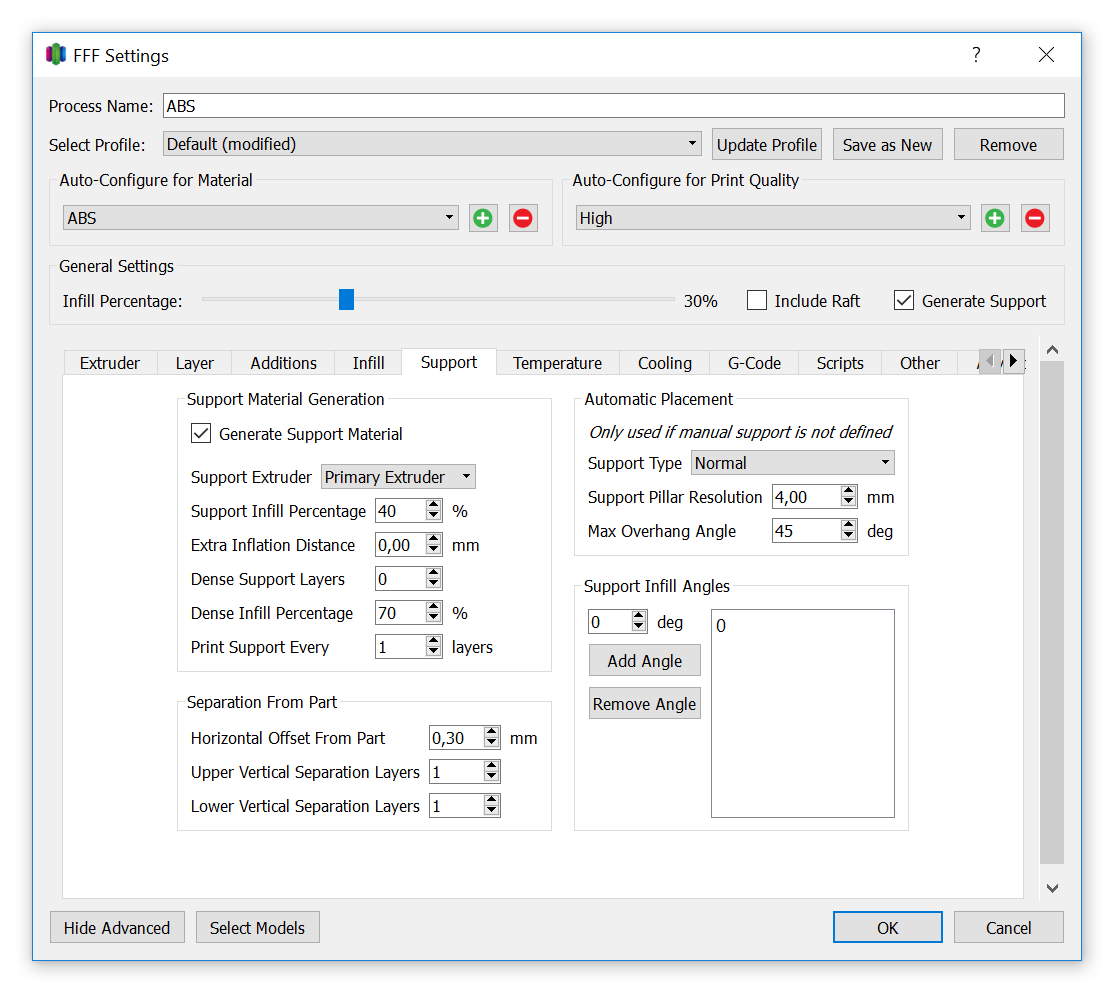The height and width of the screenshot is (993, 1114).
Task: Show more tabs with right arrow
Action: pyautogui.click(x=1013, y=361)
